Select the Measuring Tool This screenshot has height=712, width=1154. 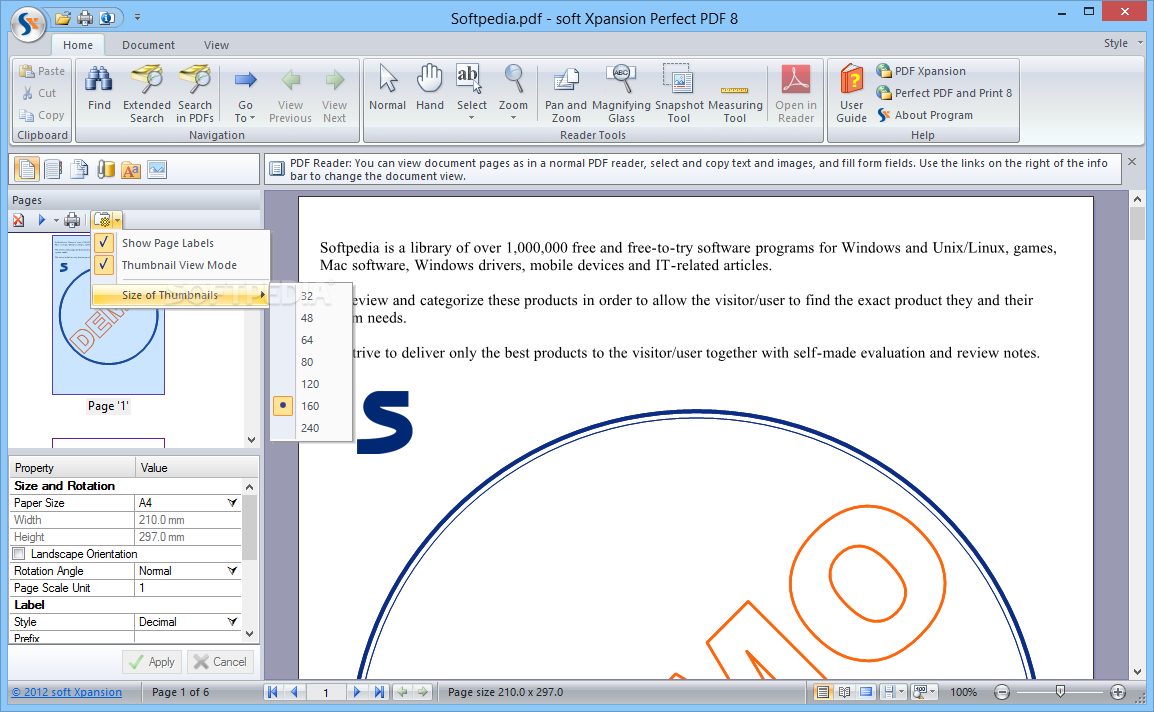734,94
